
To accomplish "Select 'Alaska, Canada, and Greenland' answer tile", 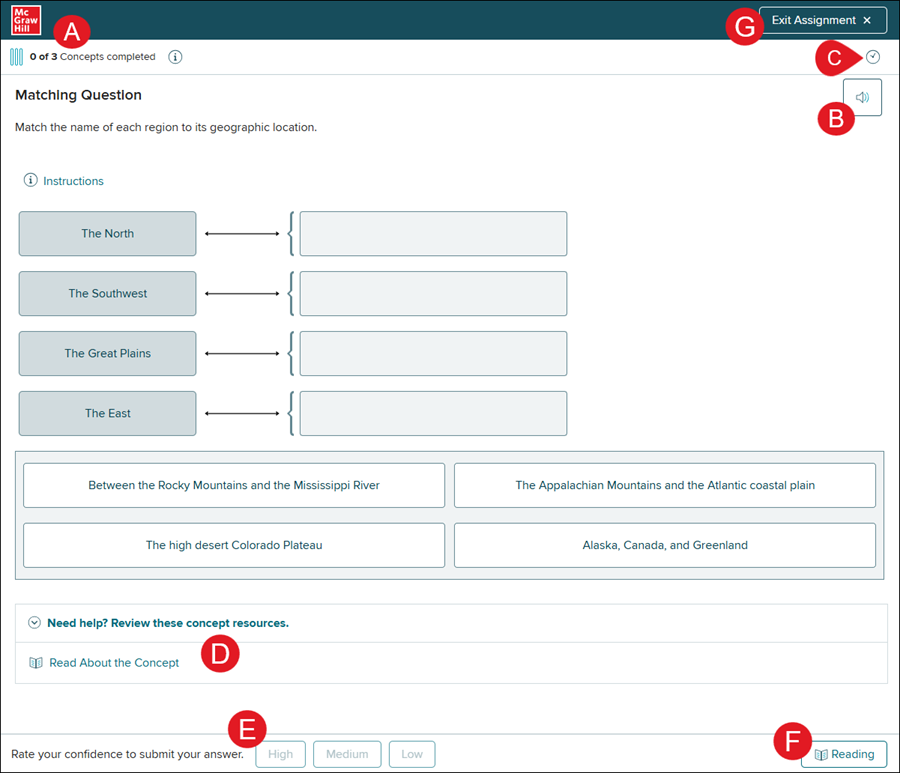I will 664,546.
